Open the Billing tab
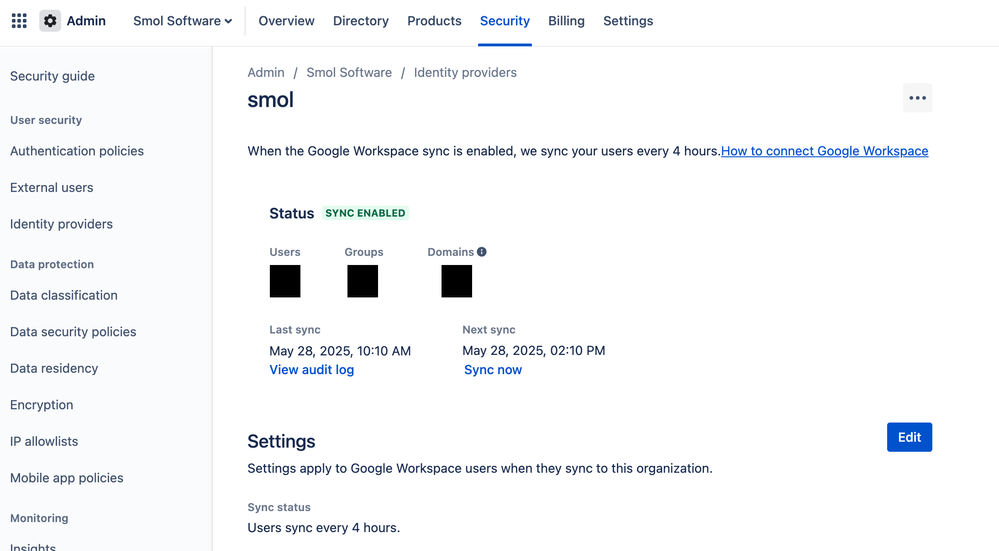 point(566,21)
